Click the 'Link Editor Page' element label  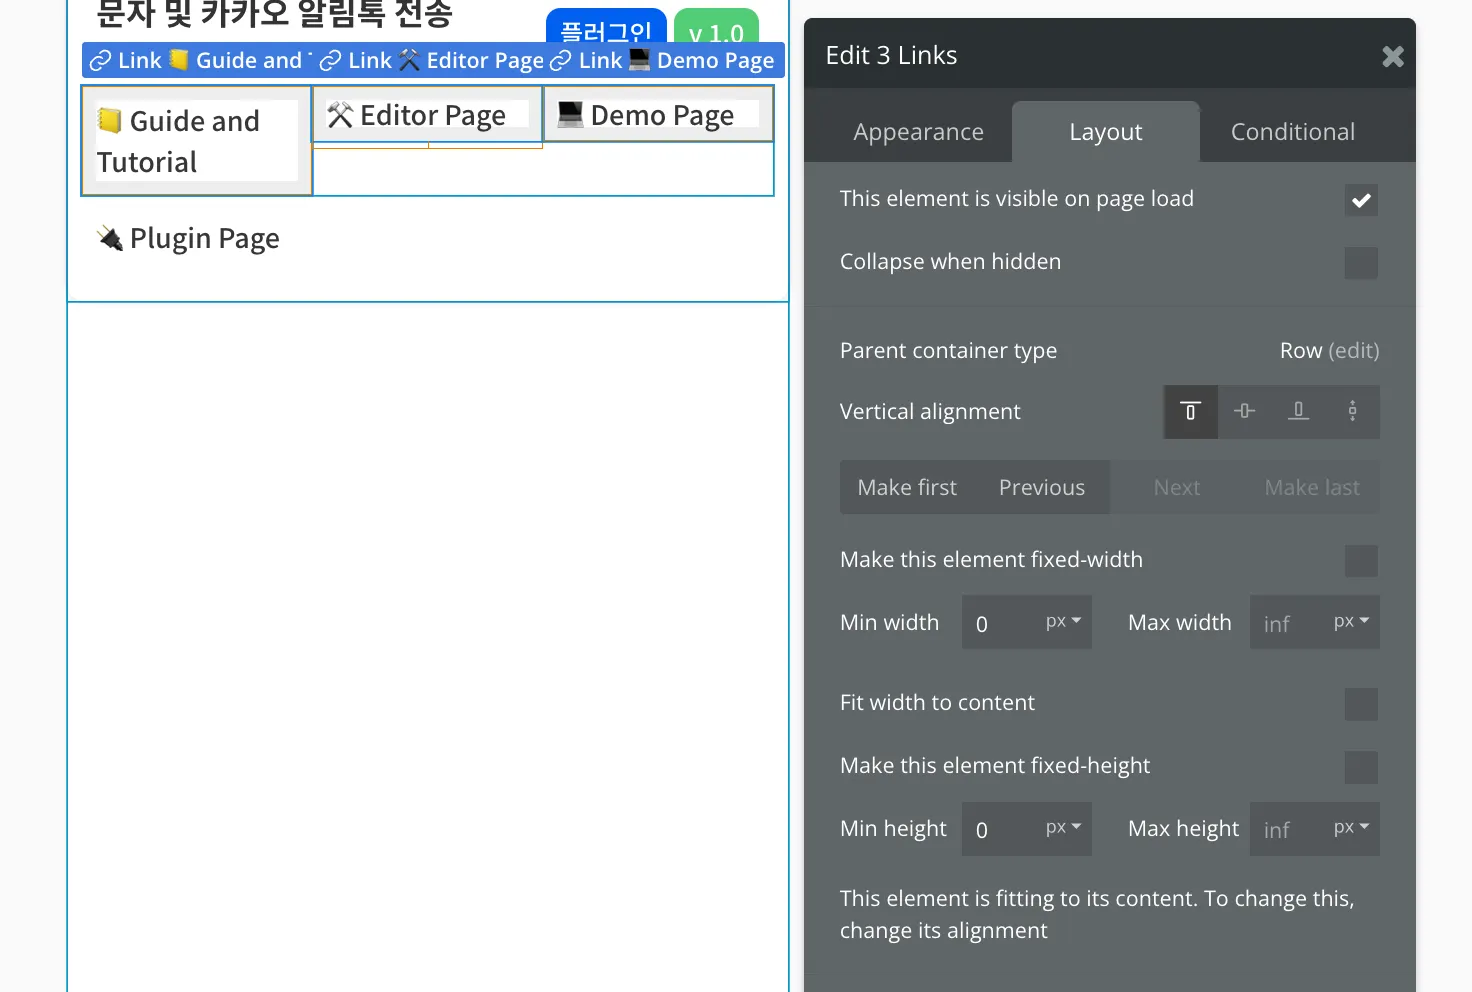click(430, 60)
